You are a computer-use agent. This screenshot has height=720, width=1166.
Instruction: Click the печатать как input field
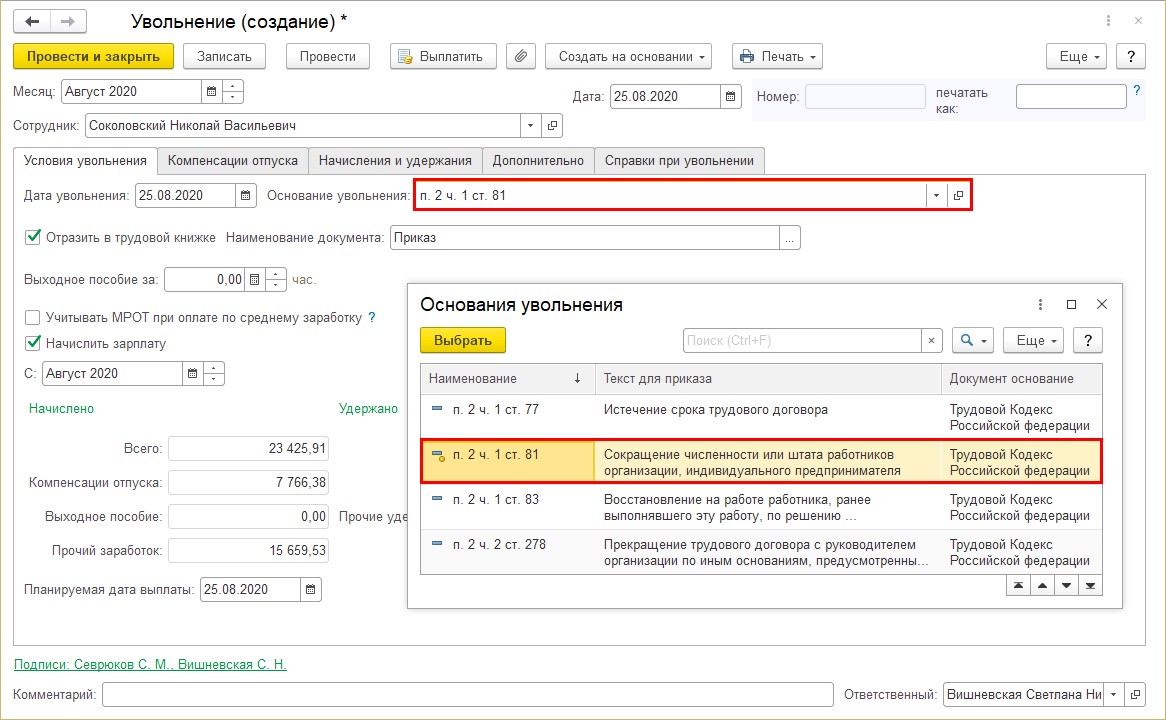(1072, 97)
